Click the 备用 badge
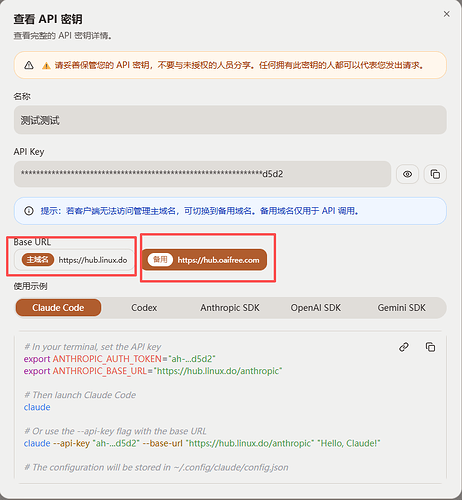Viewport: 462px width, 500px height. pos(160,259)
